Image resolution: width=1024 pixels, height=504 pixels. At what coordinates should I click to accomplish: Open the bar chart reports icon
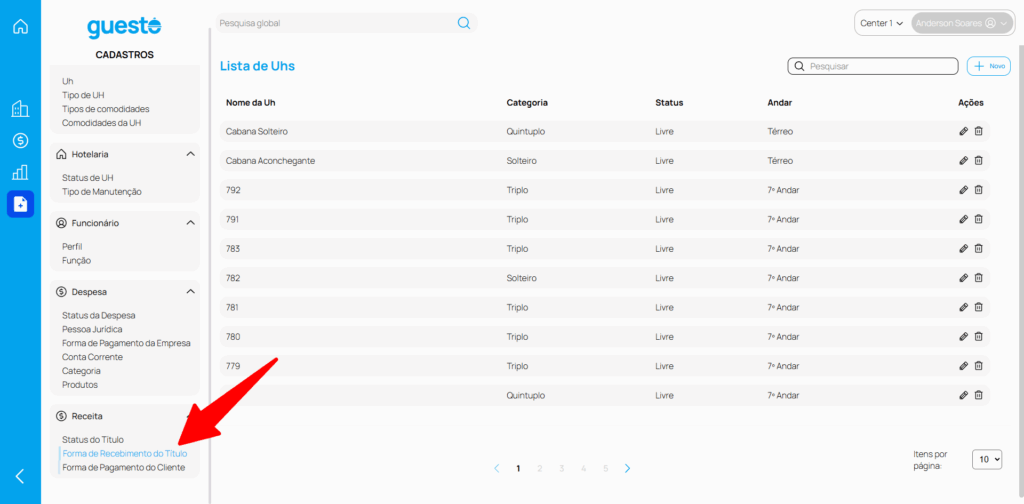pyautogui.click(x=20, y=172)
